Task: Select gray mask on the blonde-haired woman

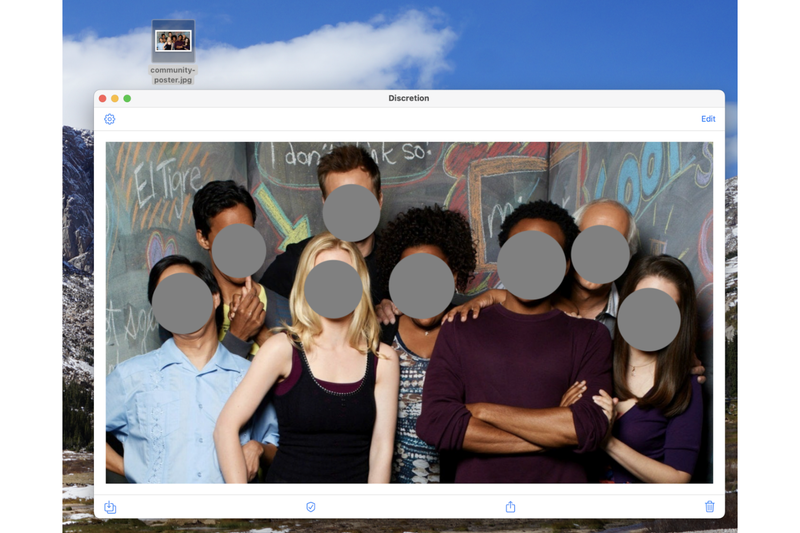Action: [x=332, y=289]
